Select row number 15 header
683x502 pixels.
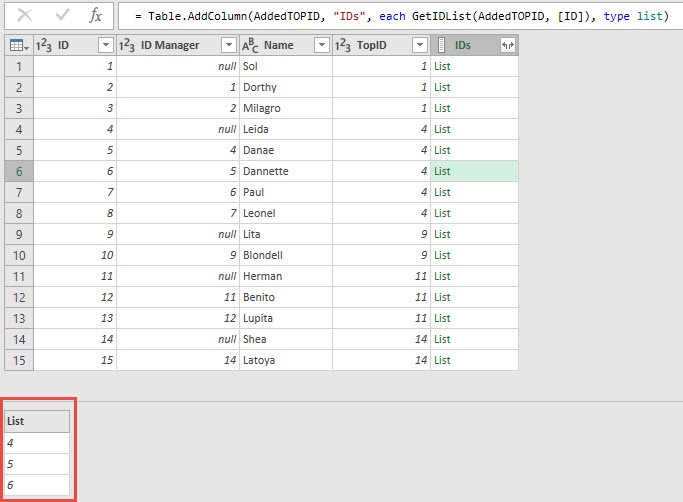pos(19,360)
